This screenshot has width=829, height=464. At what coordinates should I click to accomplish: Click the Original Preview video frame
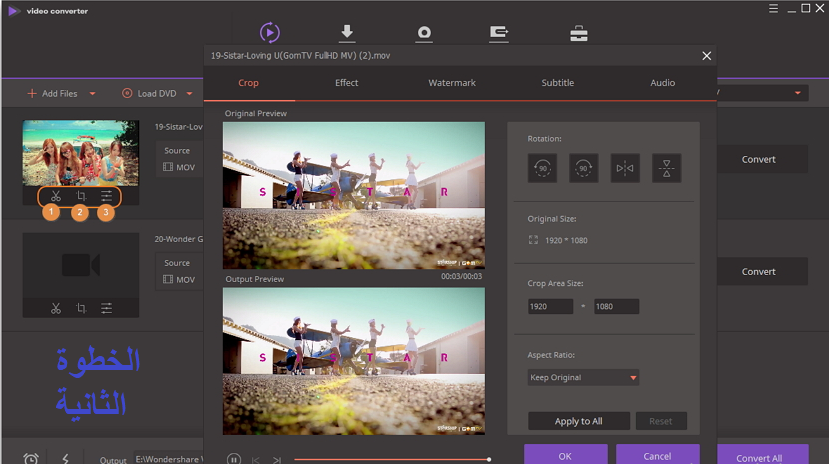coord(354,196)
